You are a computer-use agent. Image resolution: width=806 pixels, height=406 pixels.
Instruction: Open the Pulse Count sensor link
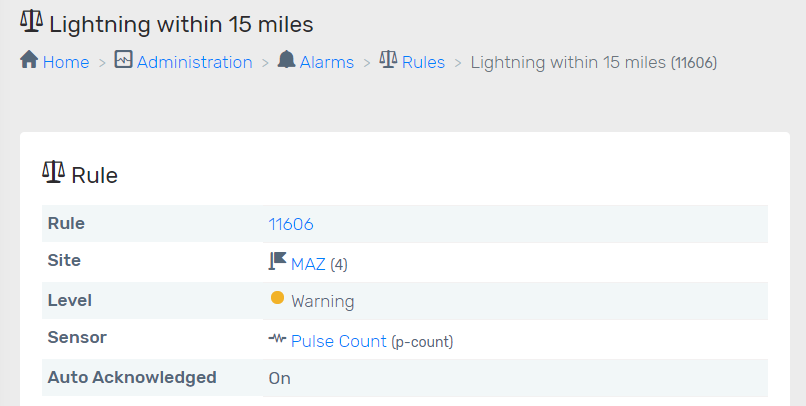pyautogui.click(x=338, y=341)
